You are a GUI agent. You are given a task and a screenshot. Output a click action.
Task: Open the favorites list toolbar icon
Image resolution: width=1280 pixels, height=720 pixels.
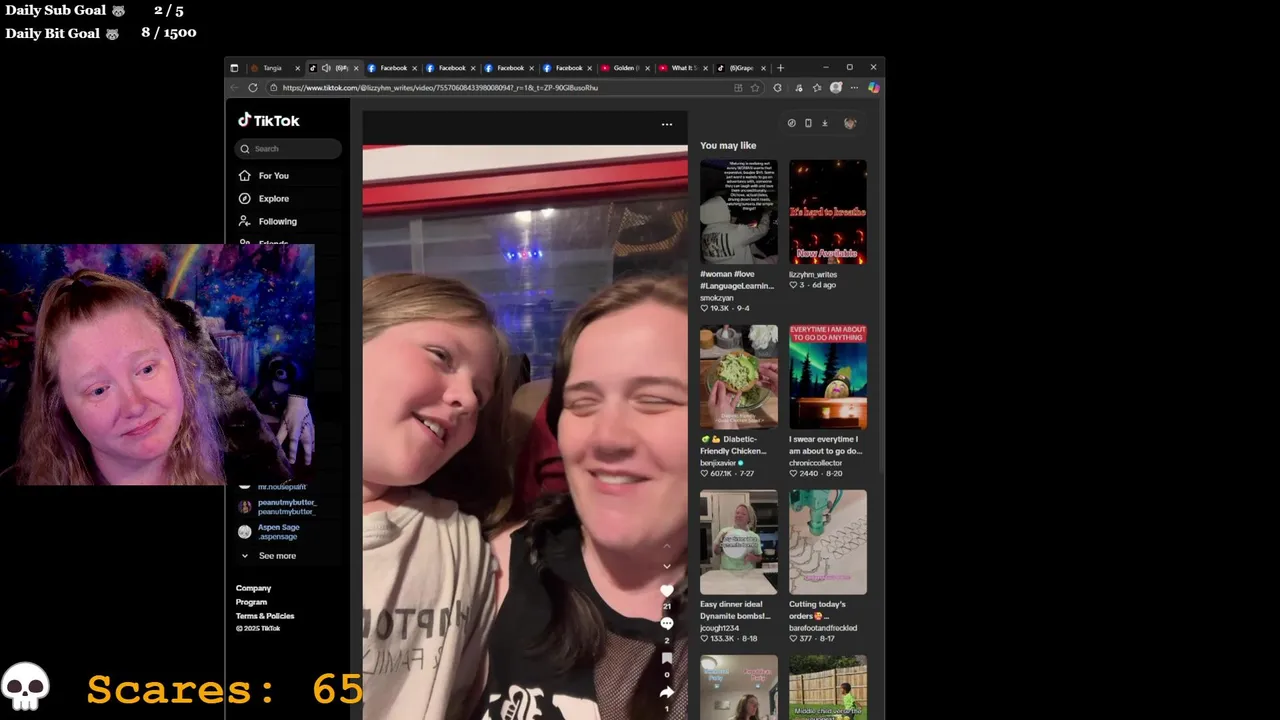pos(816,88)
